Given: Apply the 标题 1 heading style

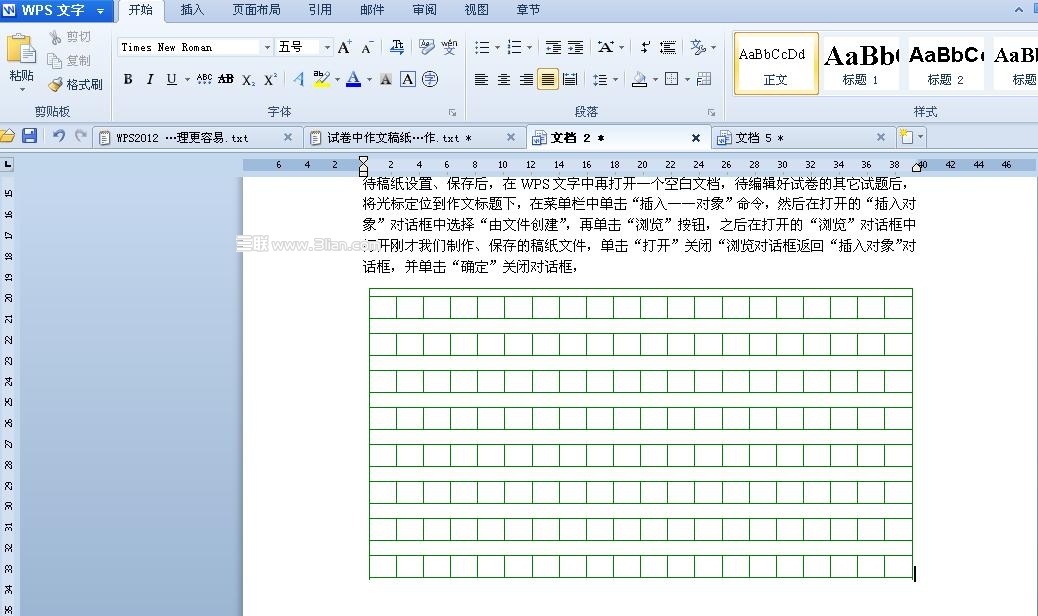Looking at the screenshot, I should [x=860, y=64].
